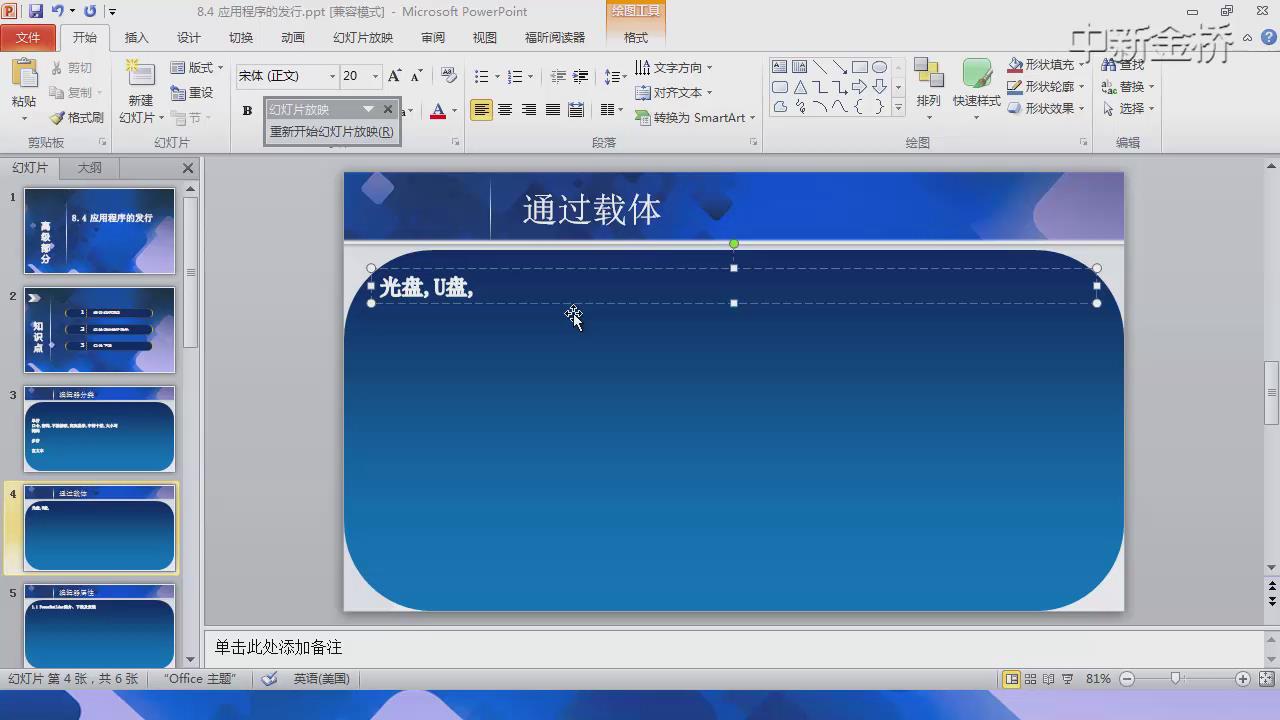
Task: Minimize the ribbon with caret button
Action: click(1248, 38)
